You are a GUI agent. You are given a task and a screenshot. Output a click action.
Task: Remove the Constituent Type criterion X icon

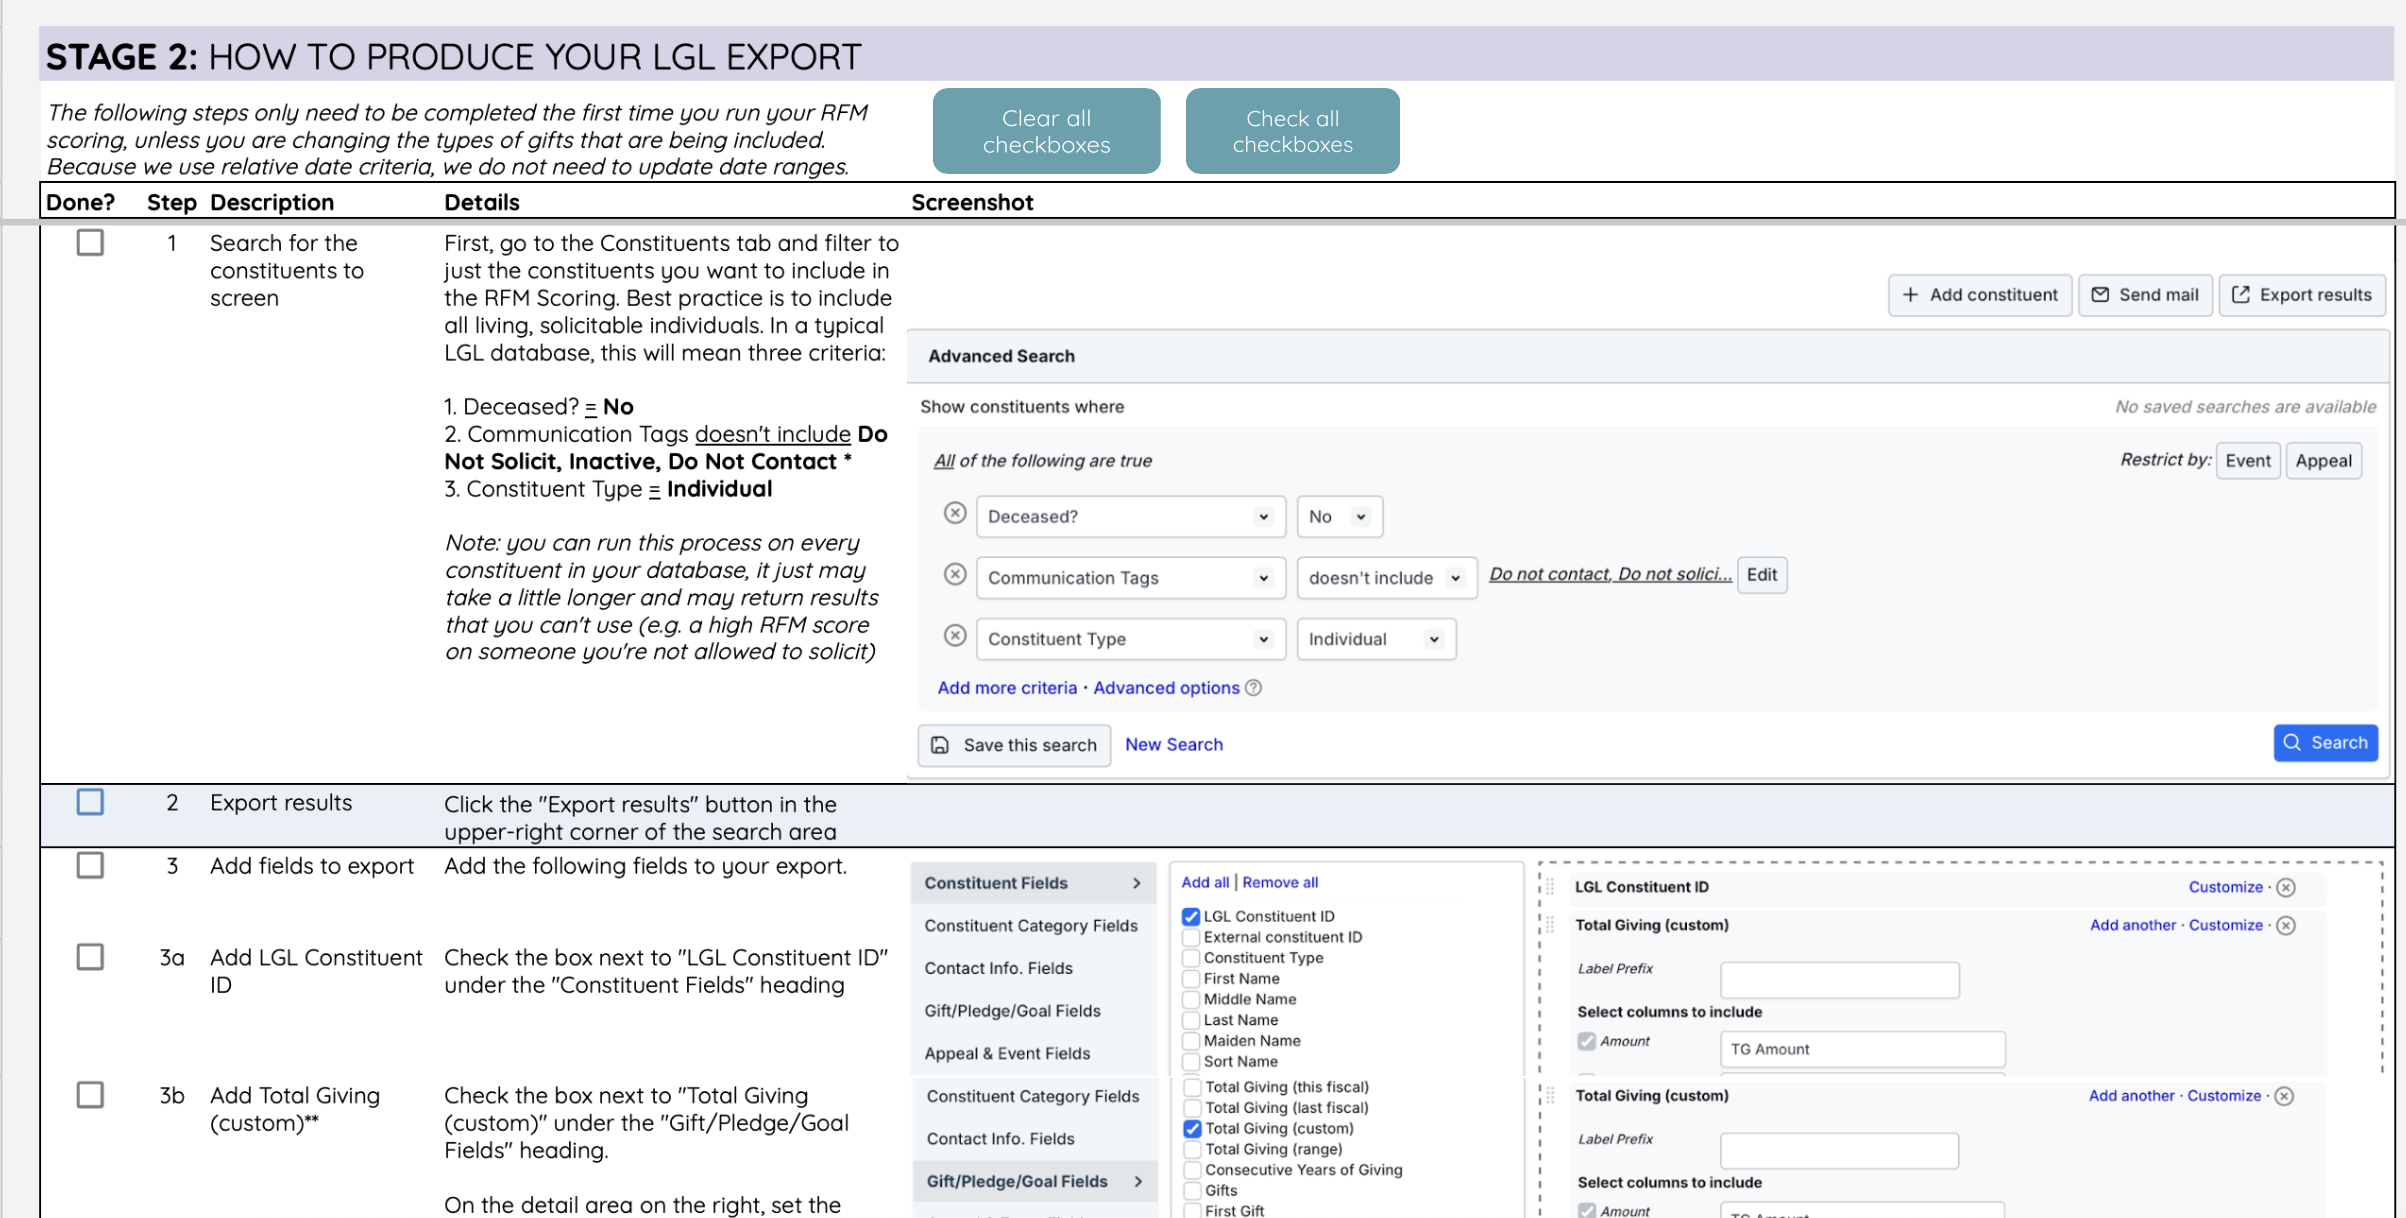(x=955, y=636)
